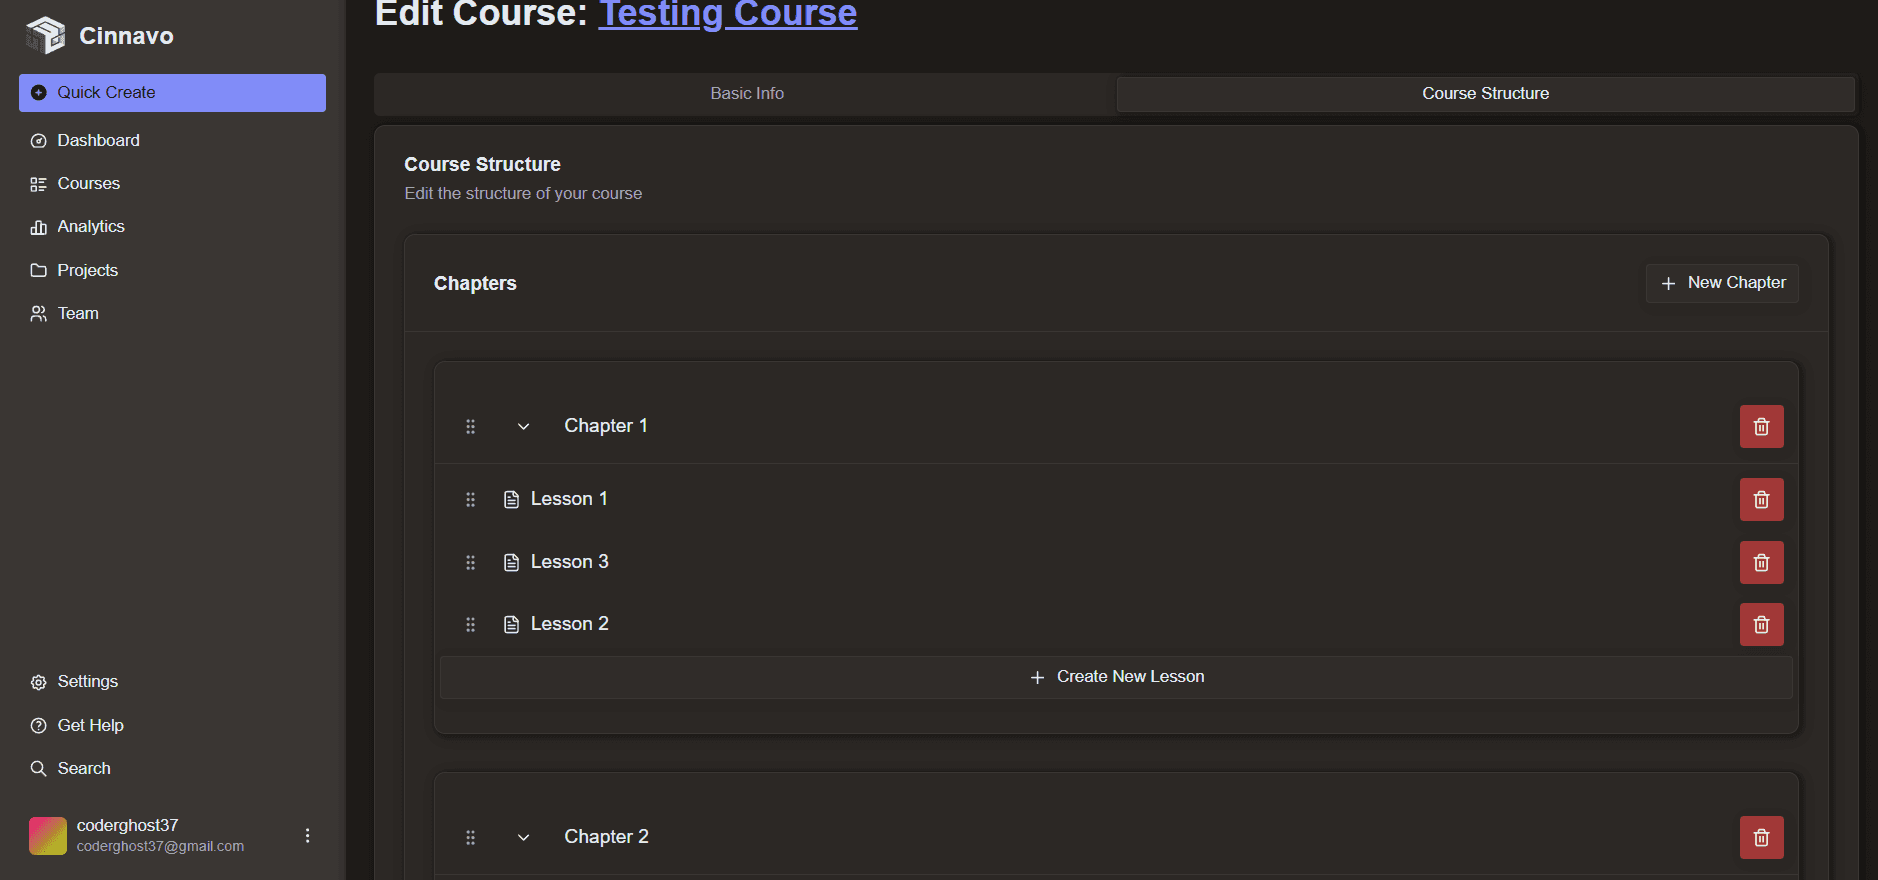Open the user account three-dot menu
The height and width of the screenshot is (880, 1878).
point(307,836)
